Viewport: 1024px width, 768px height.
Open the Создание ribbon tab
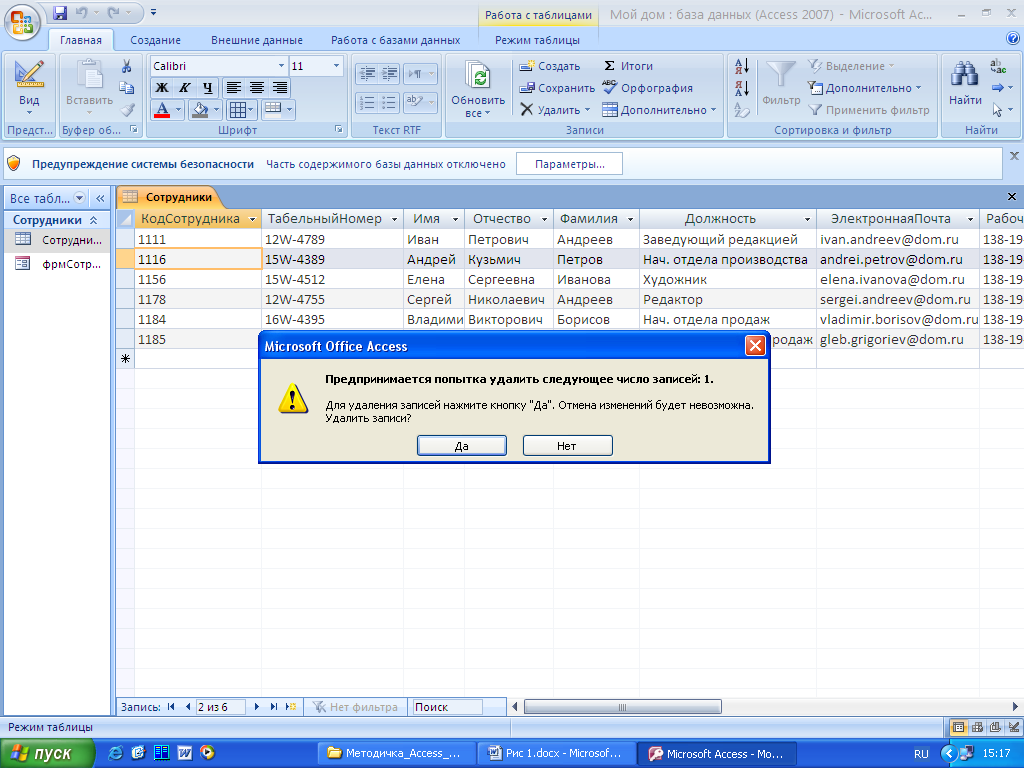coord(155,40)
